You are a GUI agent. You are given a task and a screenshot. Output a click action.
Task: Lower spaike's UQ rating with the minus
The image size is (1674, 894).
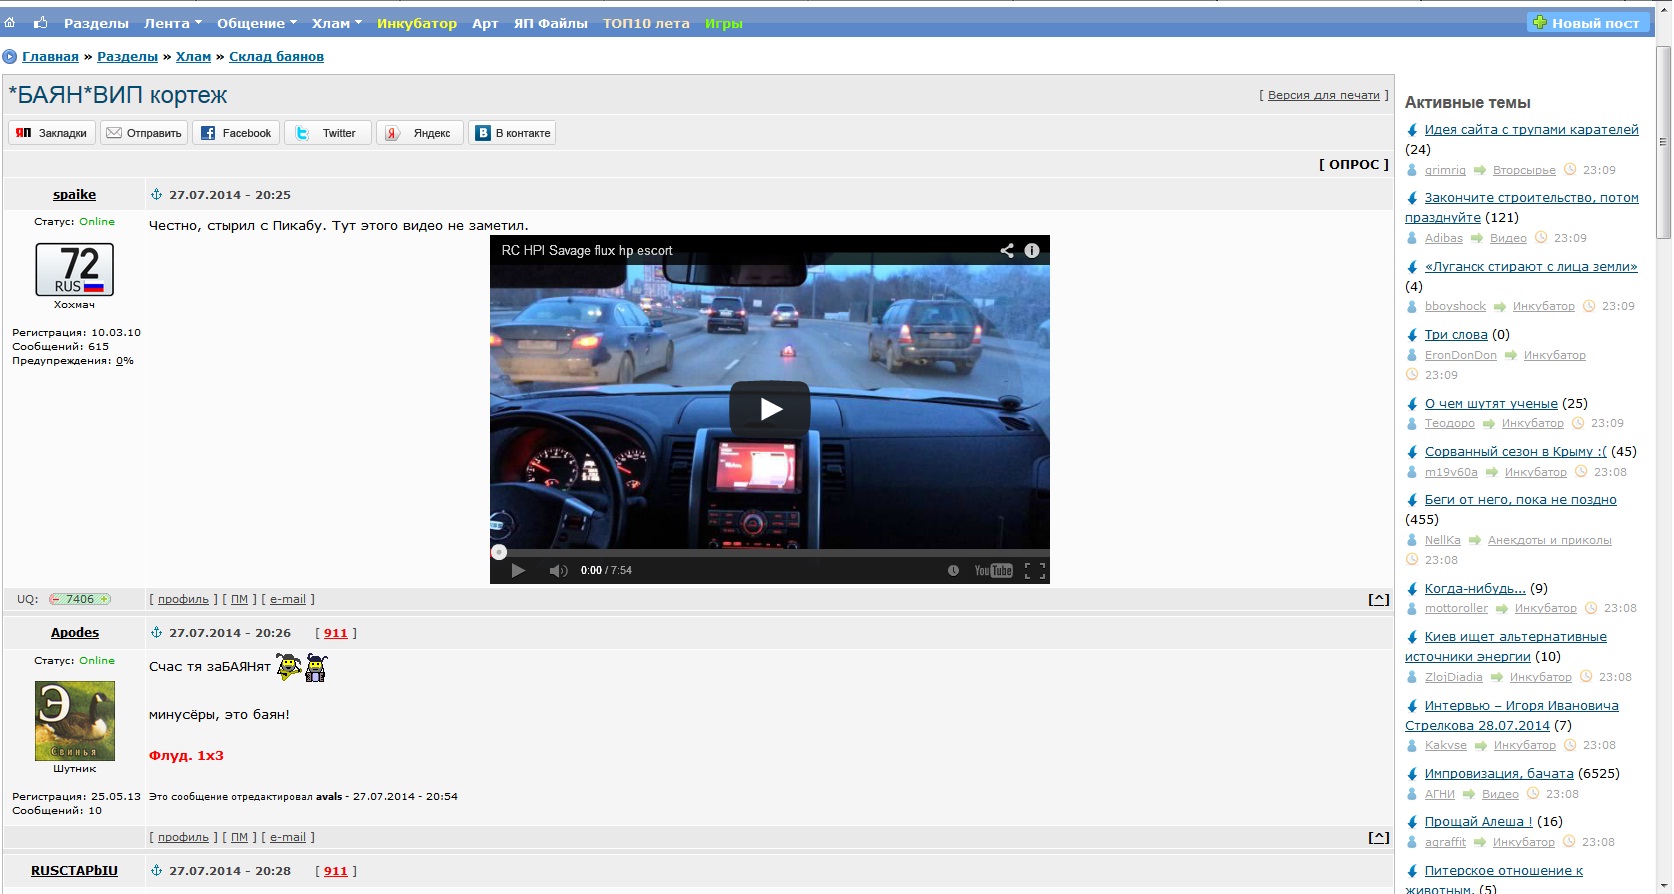56,600
